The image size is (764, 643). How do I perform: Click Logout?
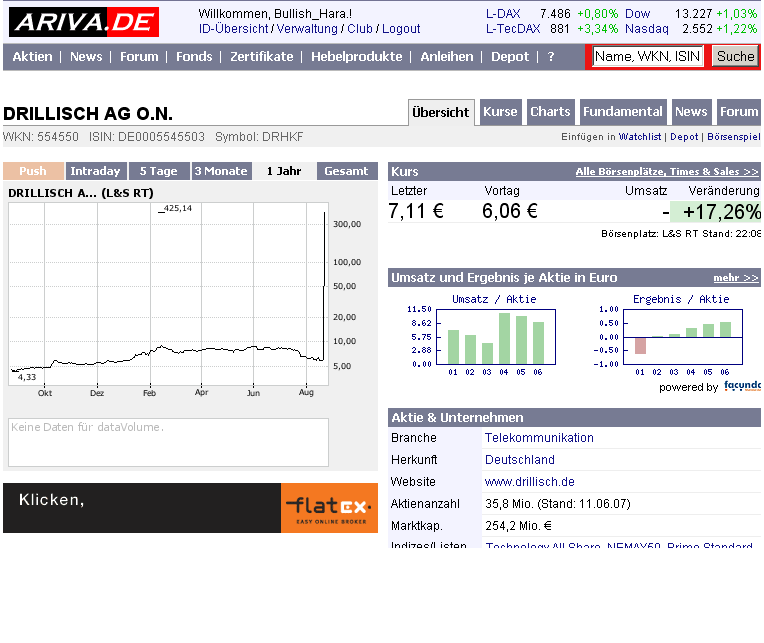(401, 29)
